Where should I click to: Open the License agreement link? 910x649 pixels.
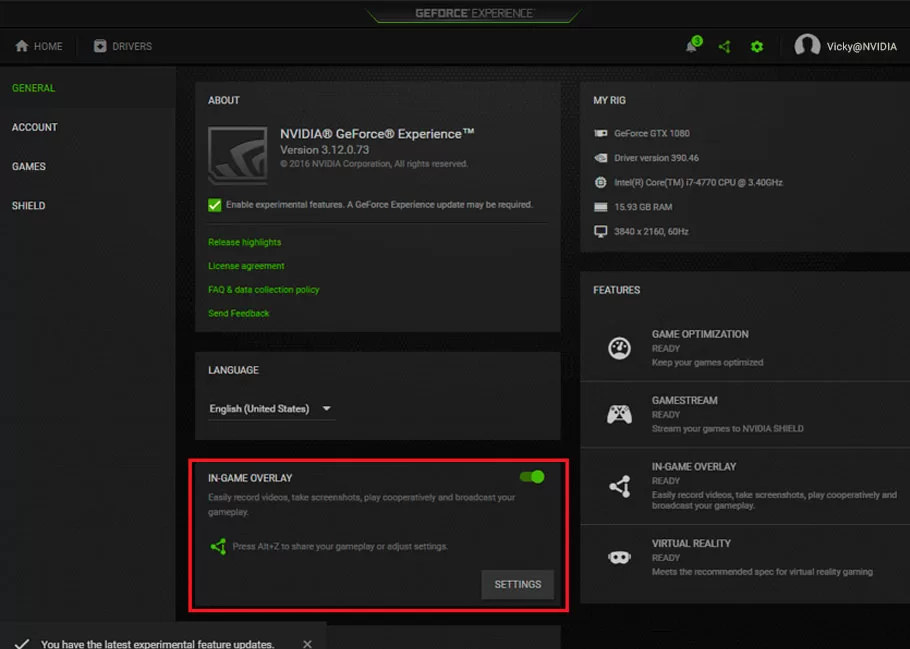(246, 266)
